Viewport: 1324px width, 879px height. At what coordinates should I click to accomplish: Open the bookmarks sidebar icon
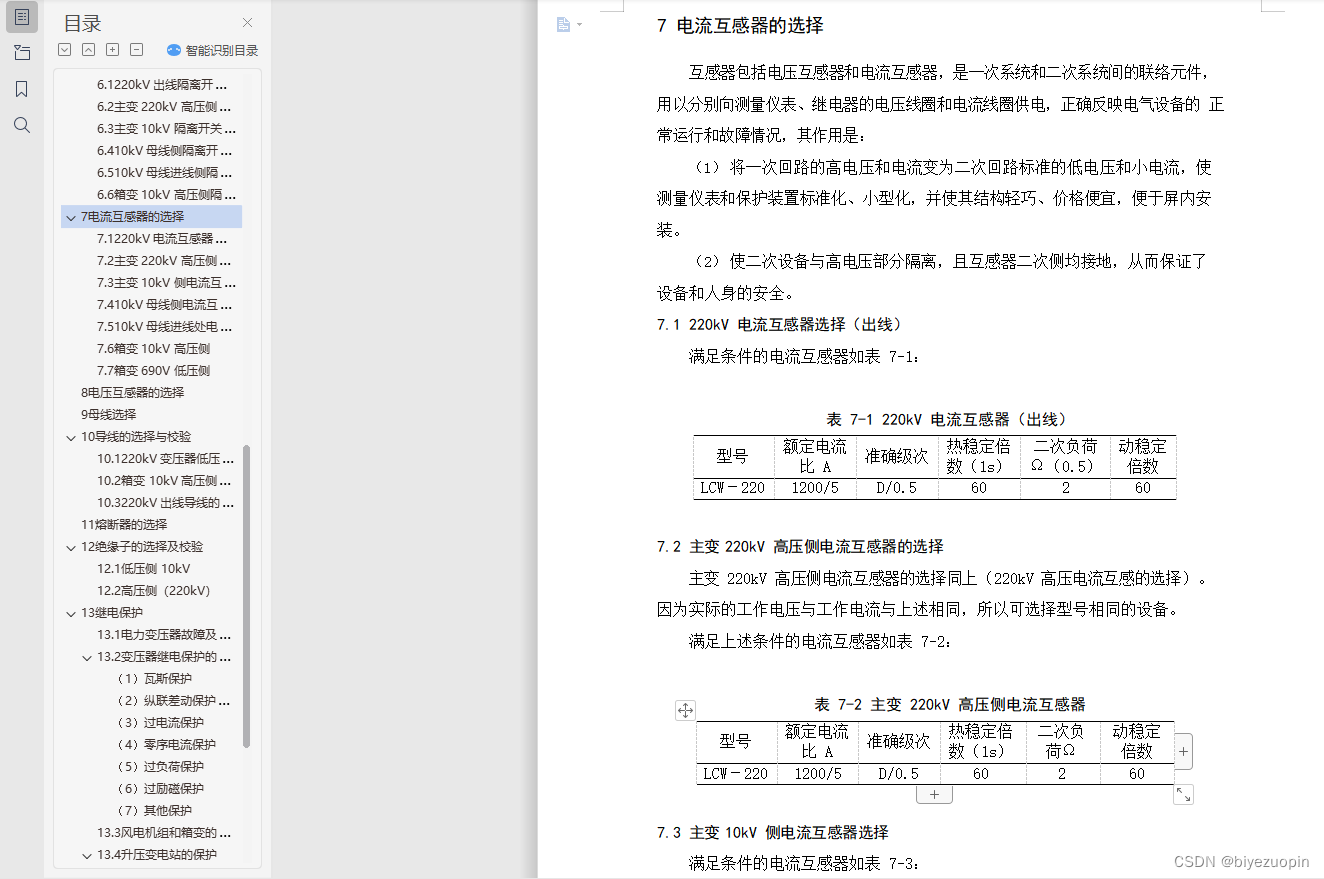[22, 89]
